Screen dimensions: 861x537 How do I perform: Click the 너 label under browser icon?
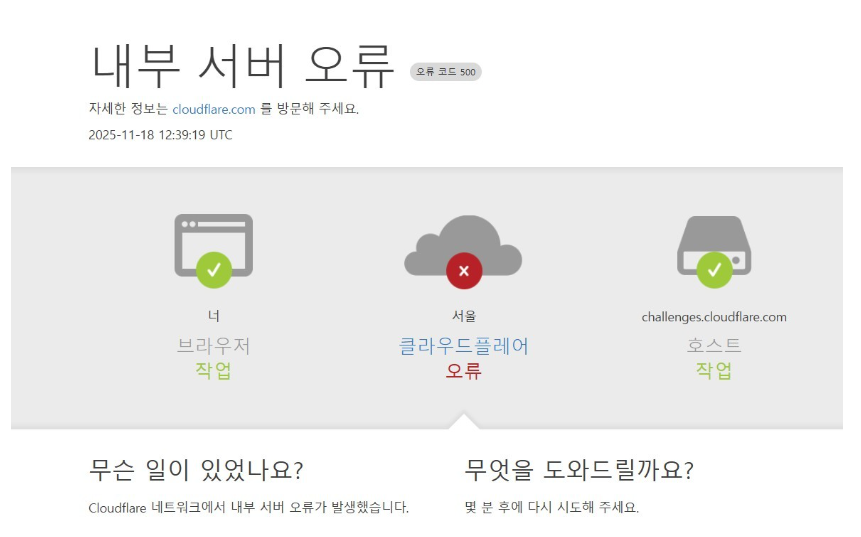point(214,316)
